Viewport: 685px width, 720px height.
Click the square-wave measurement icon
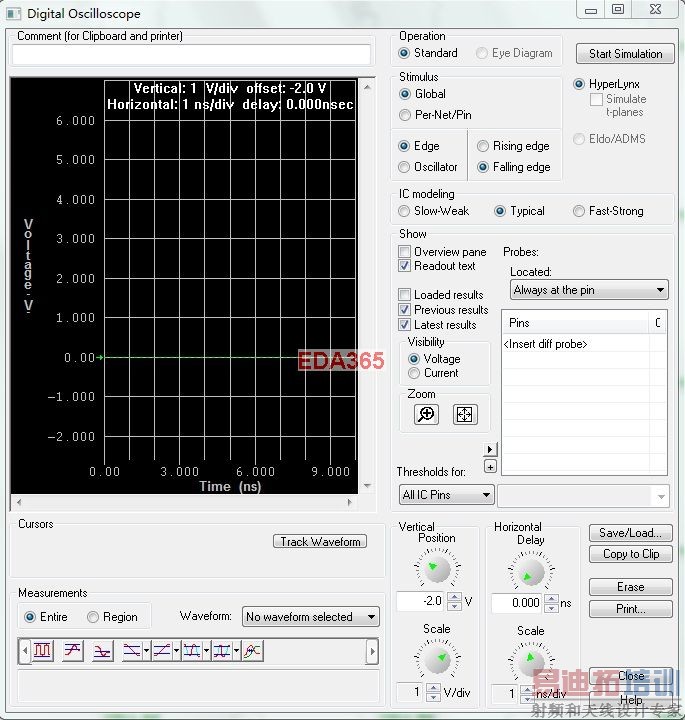42,650
